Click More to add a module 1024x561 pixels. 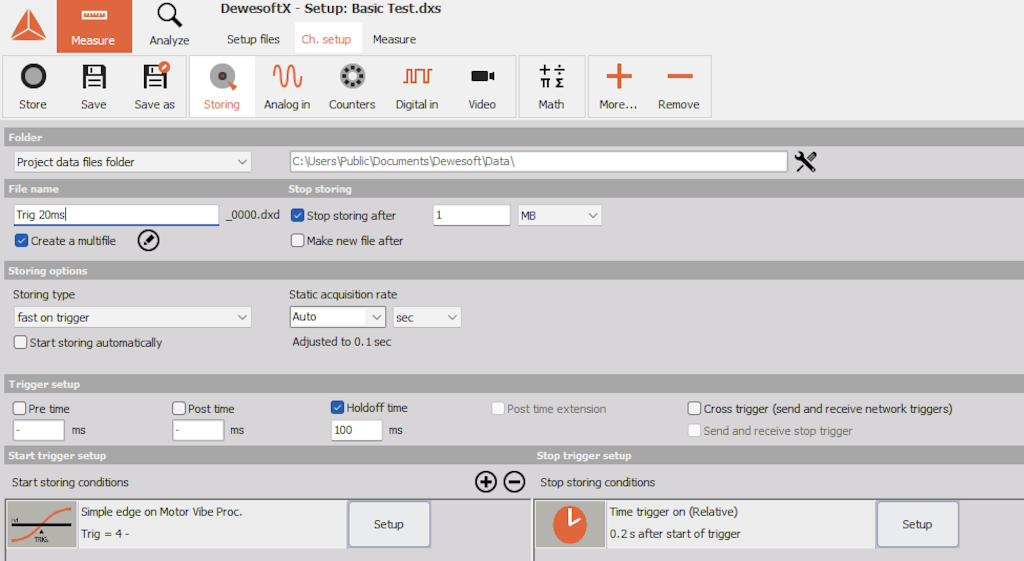click(618, 86)
